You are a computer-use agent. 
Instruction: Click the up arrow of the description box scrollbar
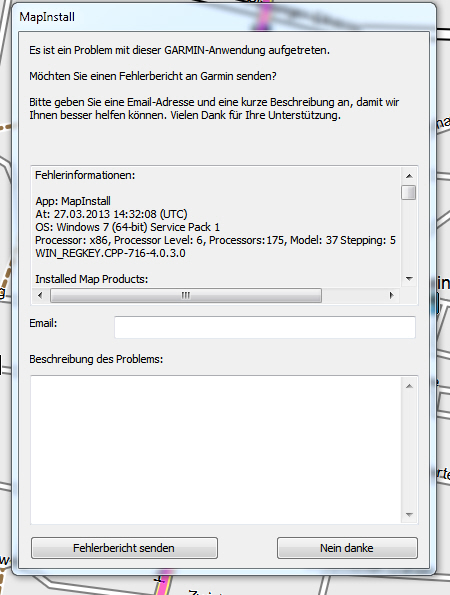click(409, 386)
